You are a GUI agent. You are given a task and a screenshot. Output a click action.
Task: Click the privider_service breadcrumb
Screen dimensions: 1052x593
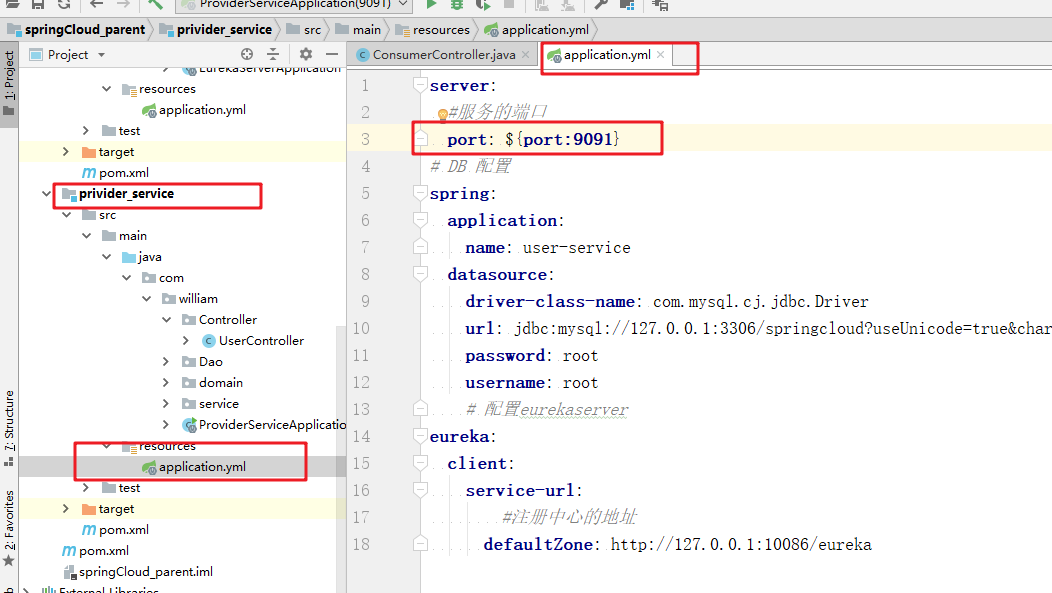pyautogui.click(x=216, y=30)
